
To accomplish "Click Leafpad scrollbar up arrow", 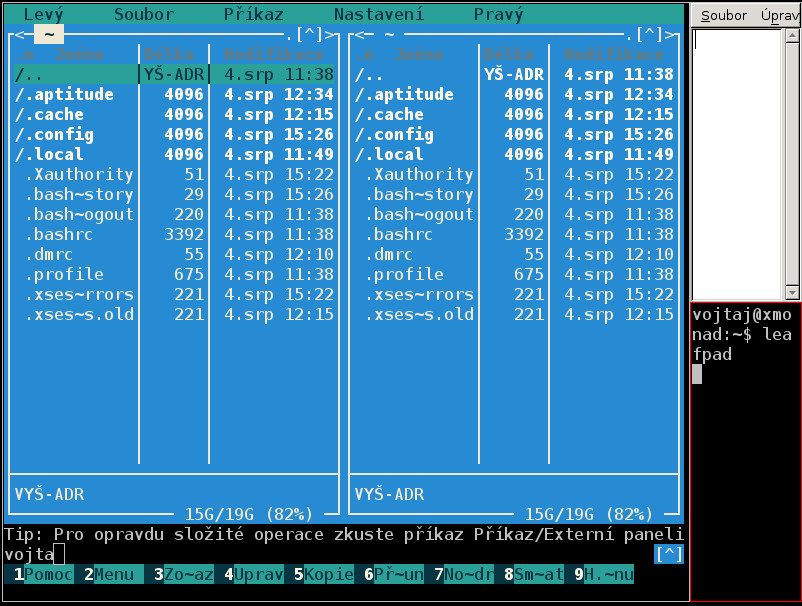I will [x=792, y=35].
